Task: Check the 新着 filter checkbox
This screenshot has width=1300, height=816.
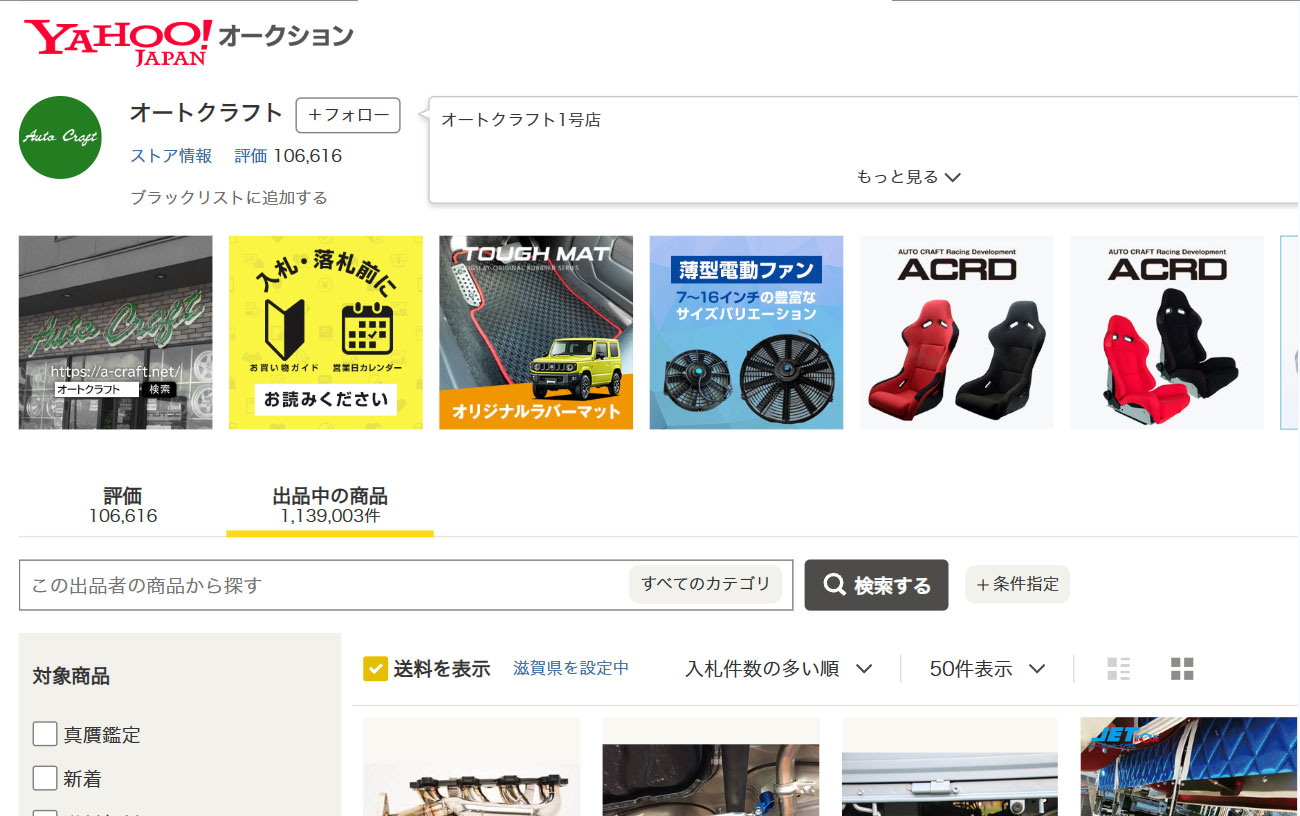Action: 45,778
